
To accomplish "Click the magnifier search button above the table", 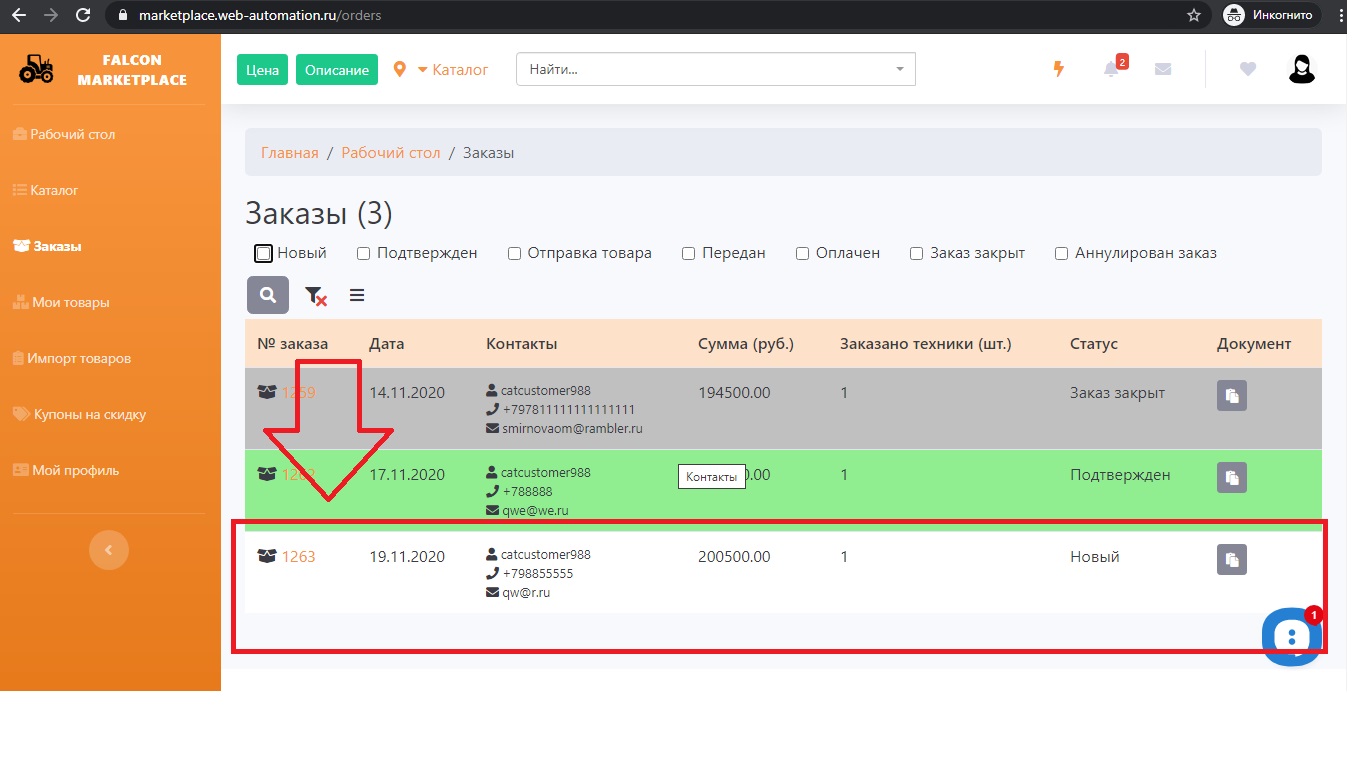I will coord(268,295).
